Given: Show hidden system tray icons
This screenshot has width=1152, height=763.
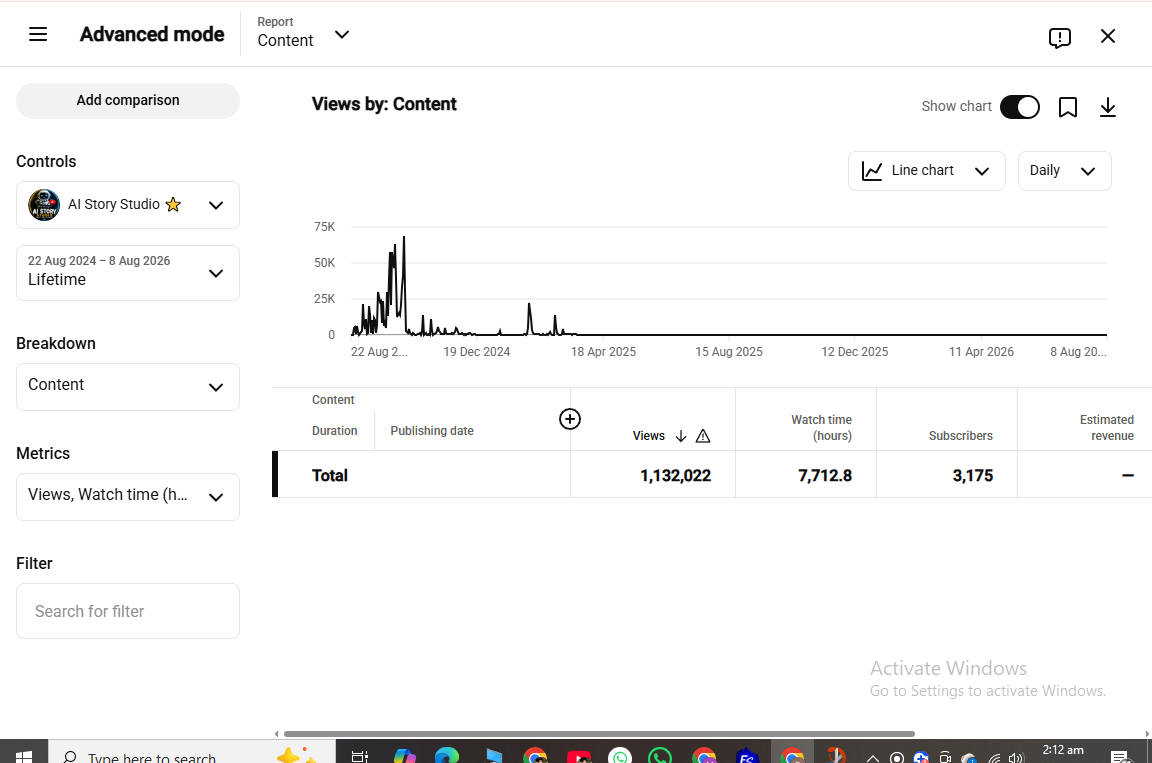Looking at the screenshot, I should point(873,758).
